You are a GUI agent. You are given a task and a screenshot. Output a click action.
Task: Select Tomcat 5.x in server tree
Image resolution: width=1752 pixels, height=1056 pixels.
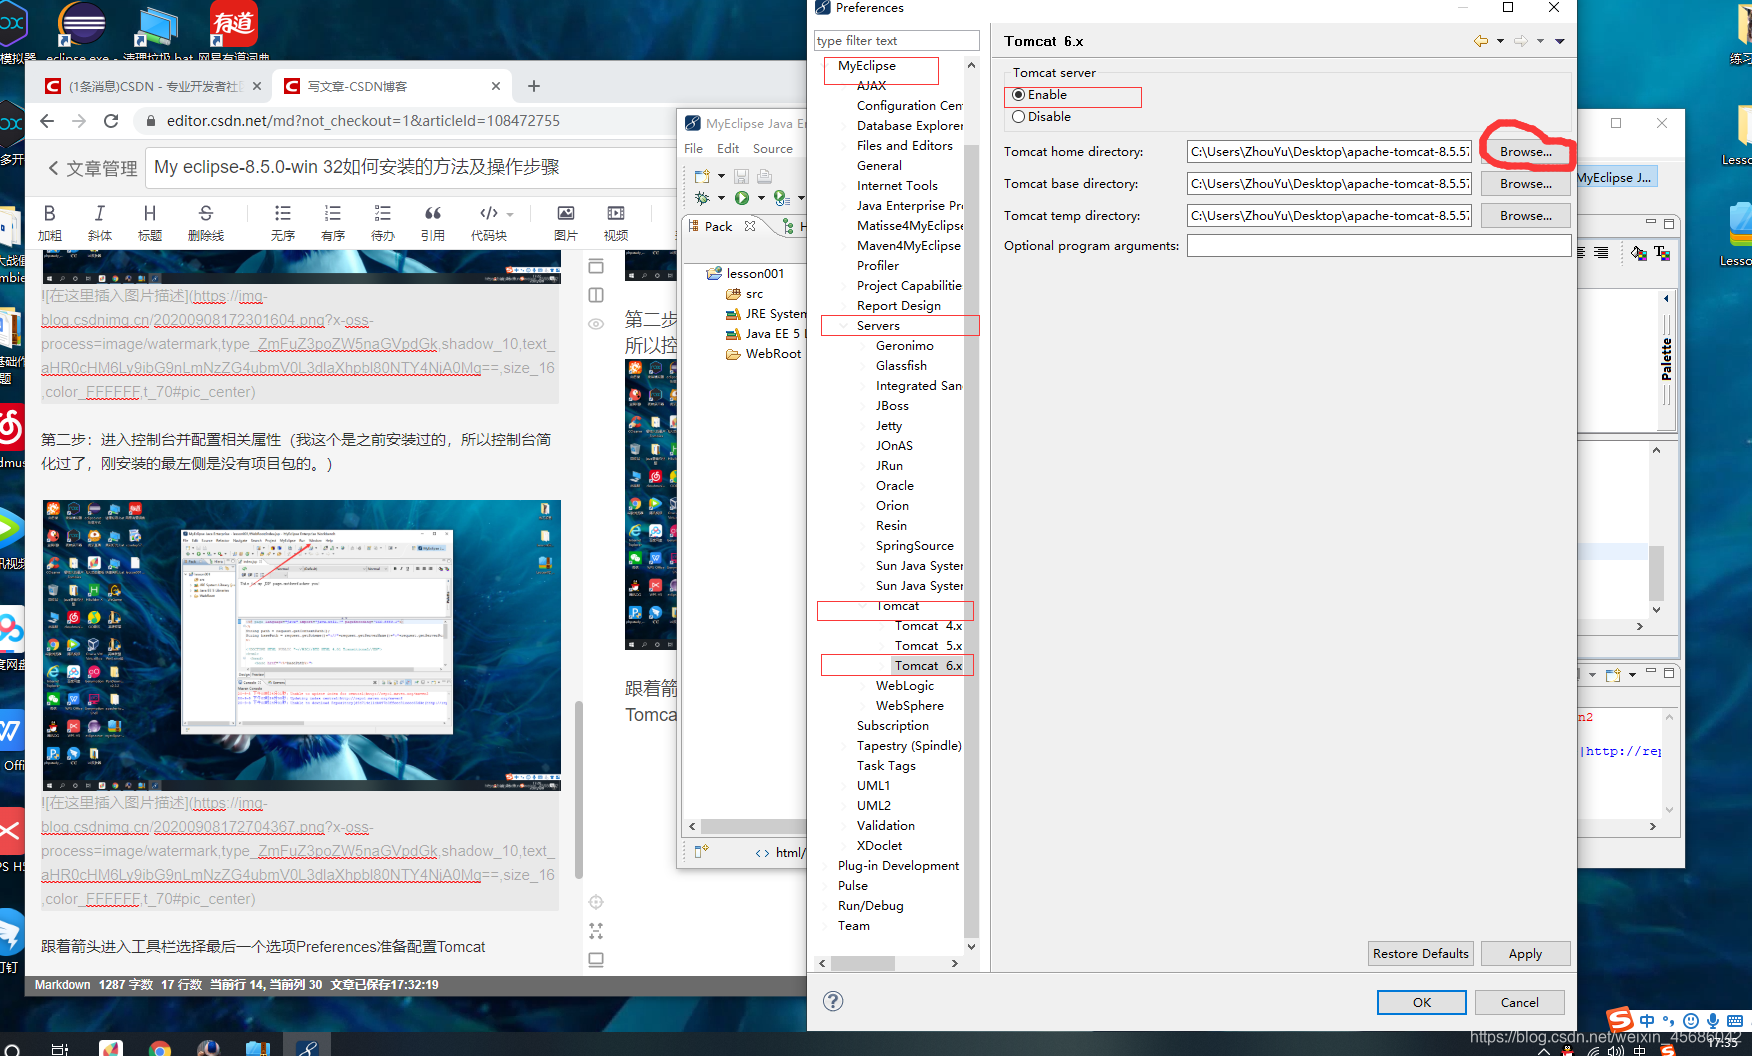click(x=928, y=646)
